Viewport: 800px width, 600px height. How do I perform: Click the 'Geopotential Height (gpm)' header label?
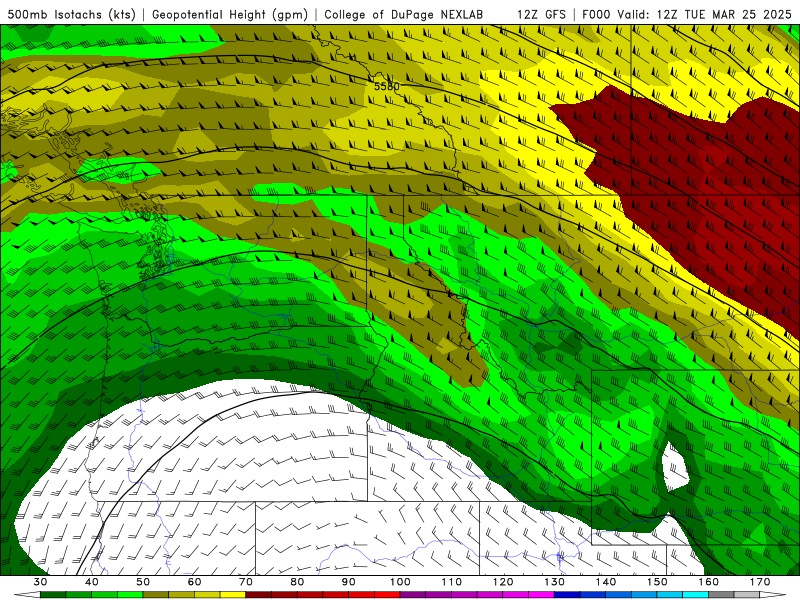coord(230,14)
